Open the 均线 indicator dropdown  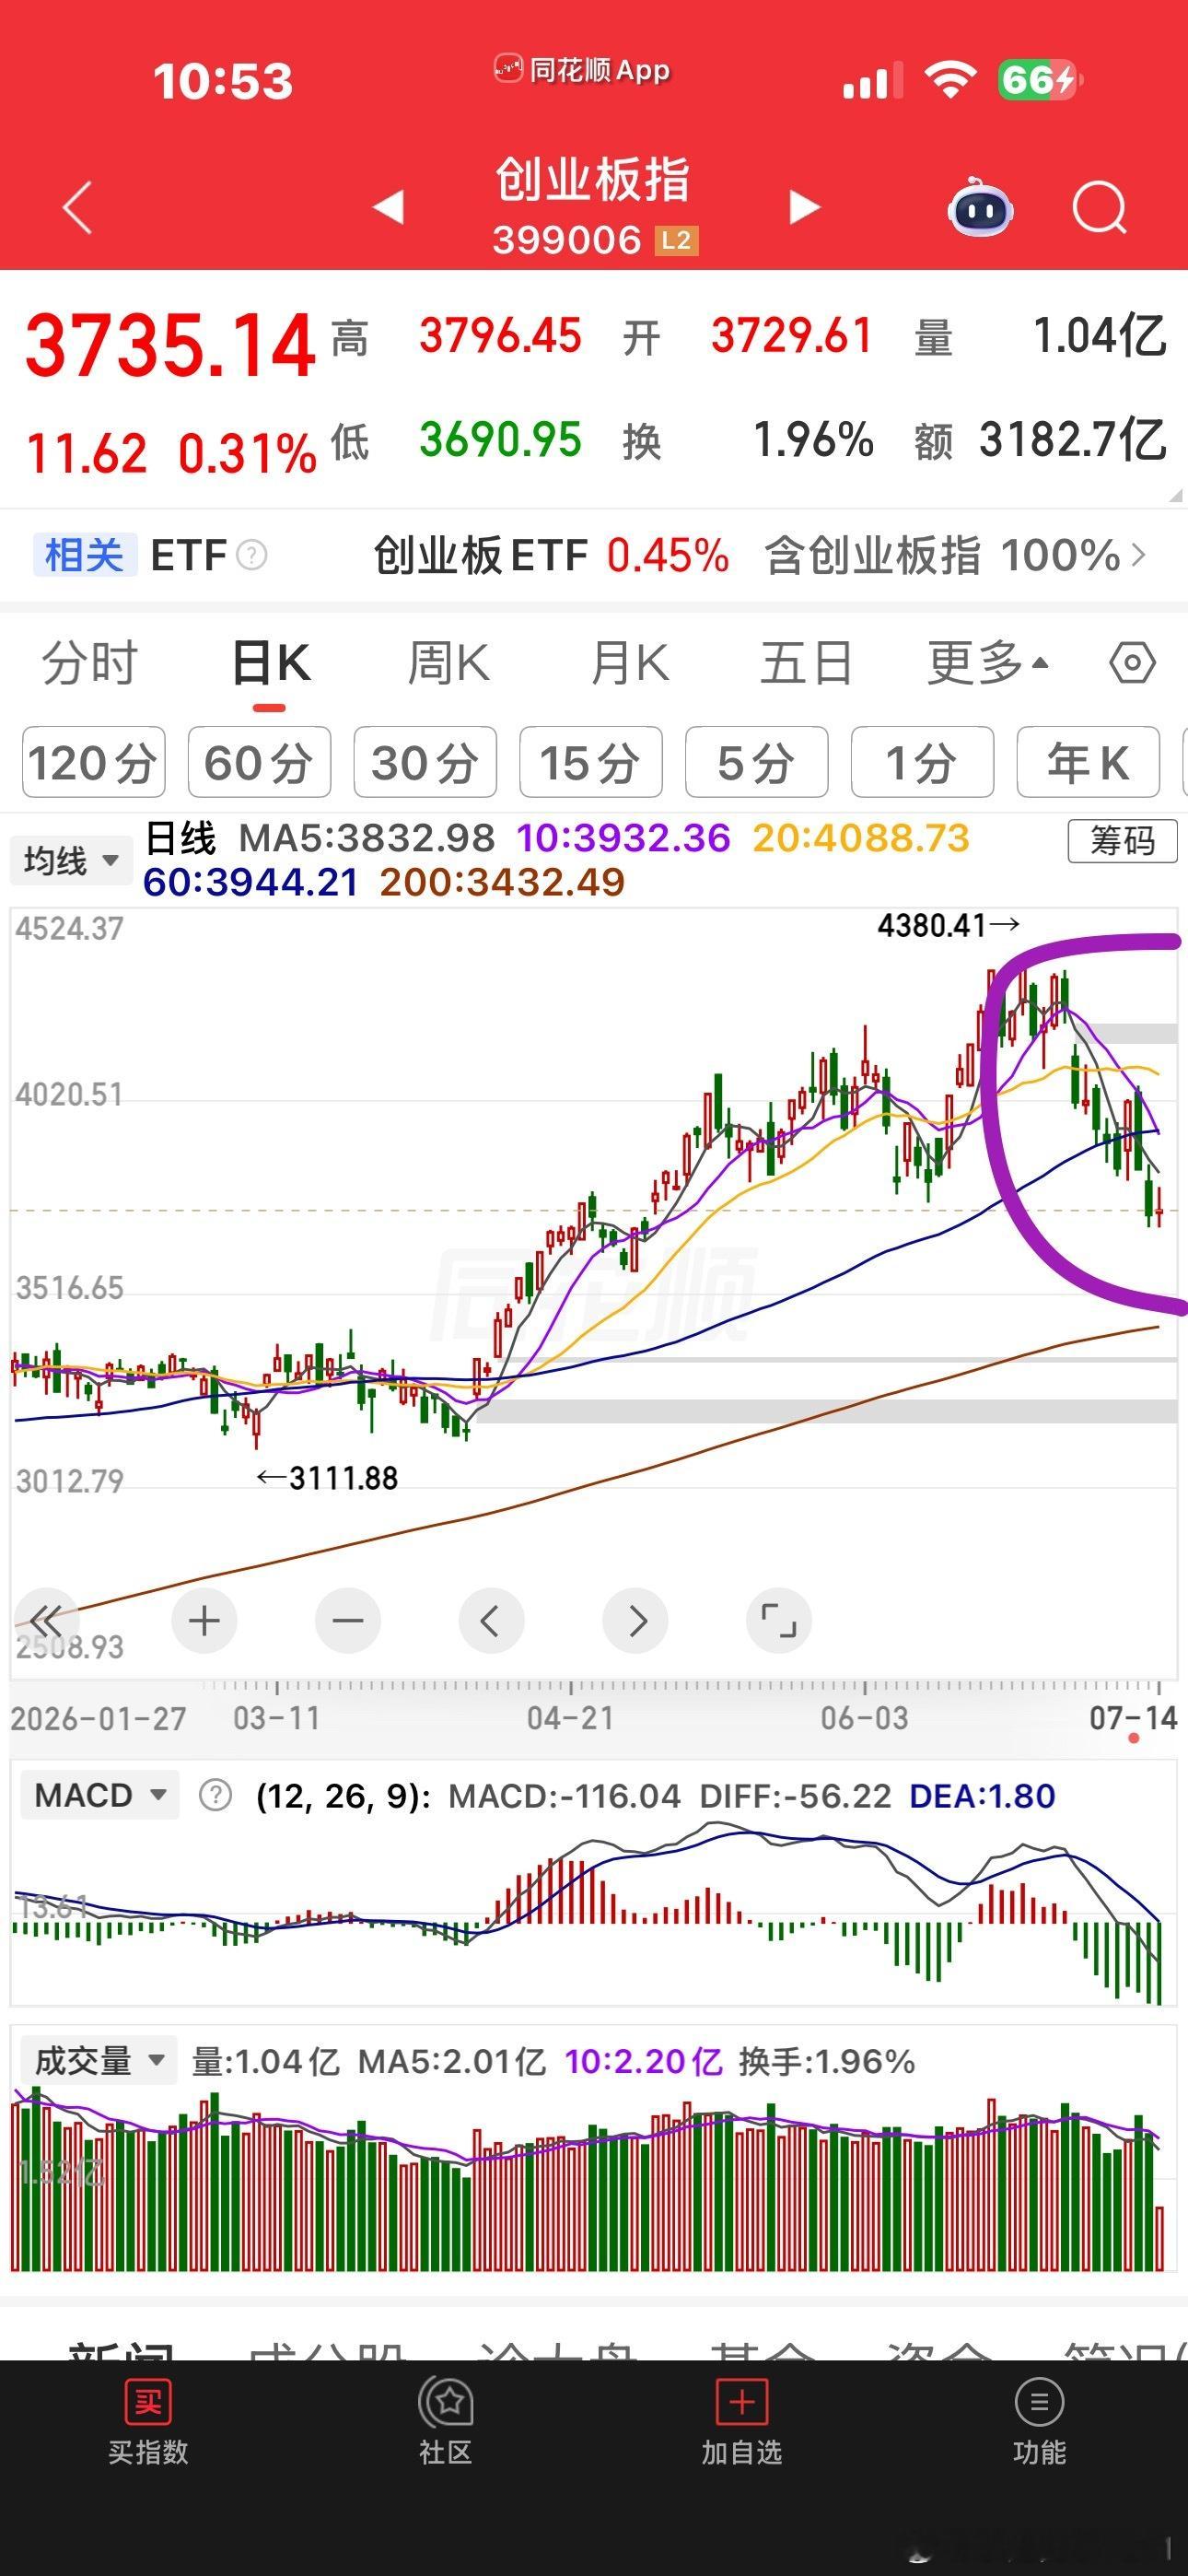71,860
